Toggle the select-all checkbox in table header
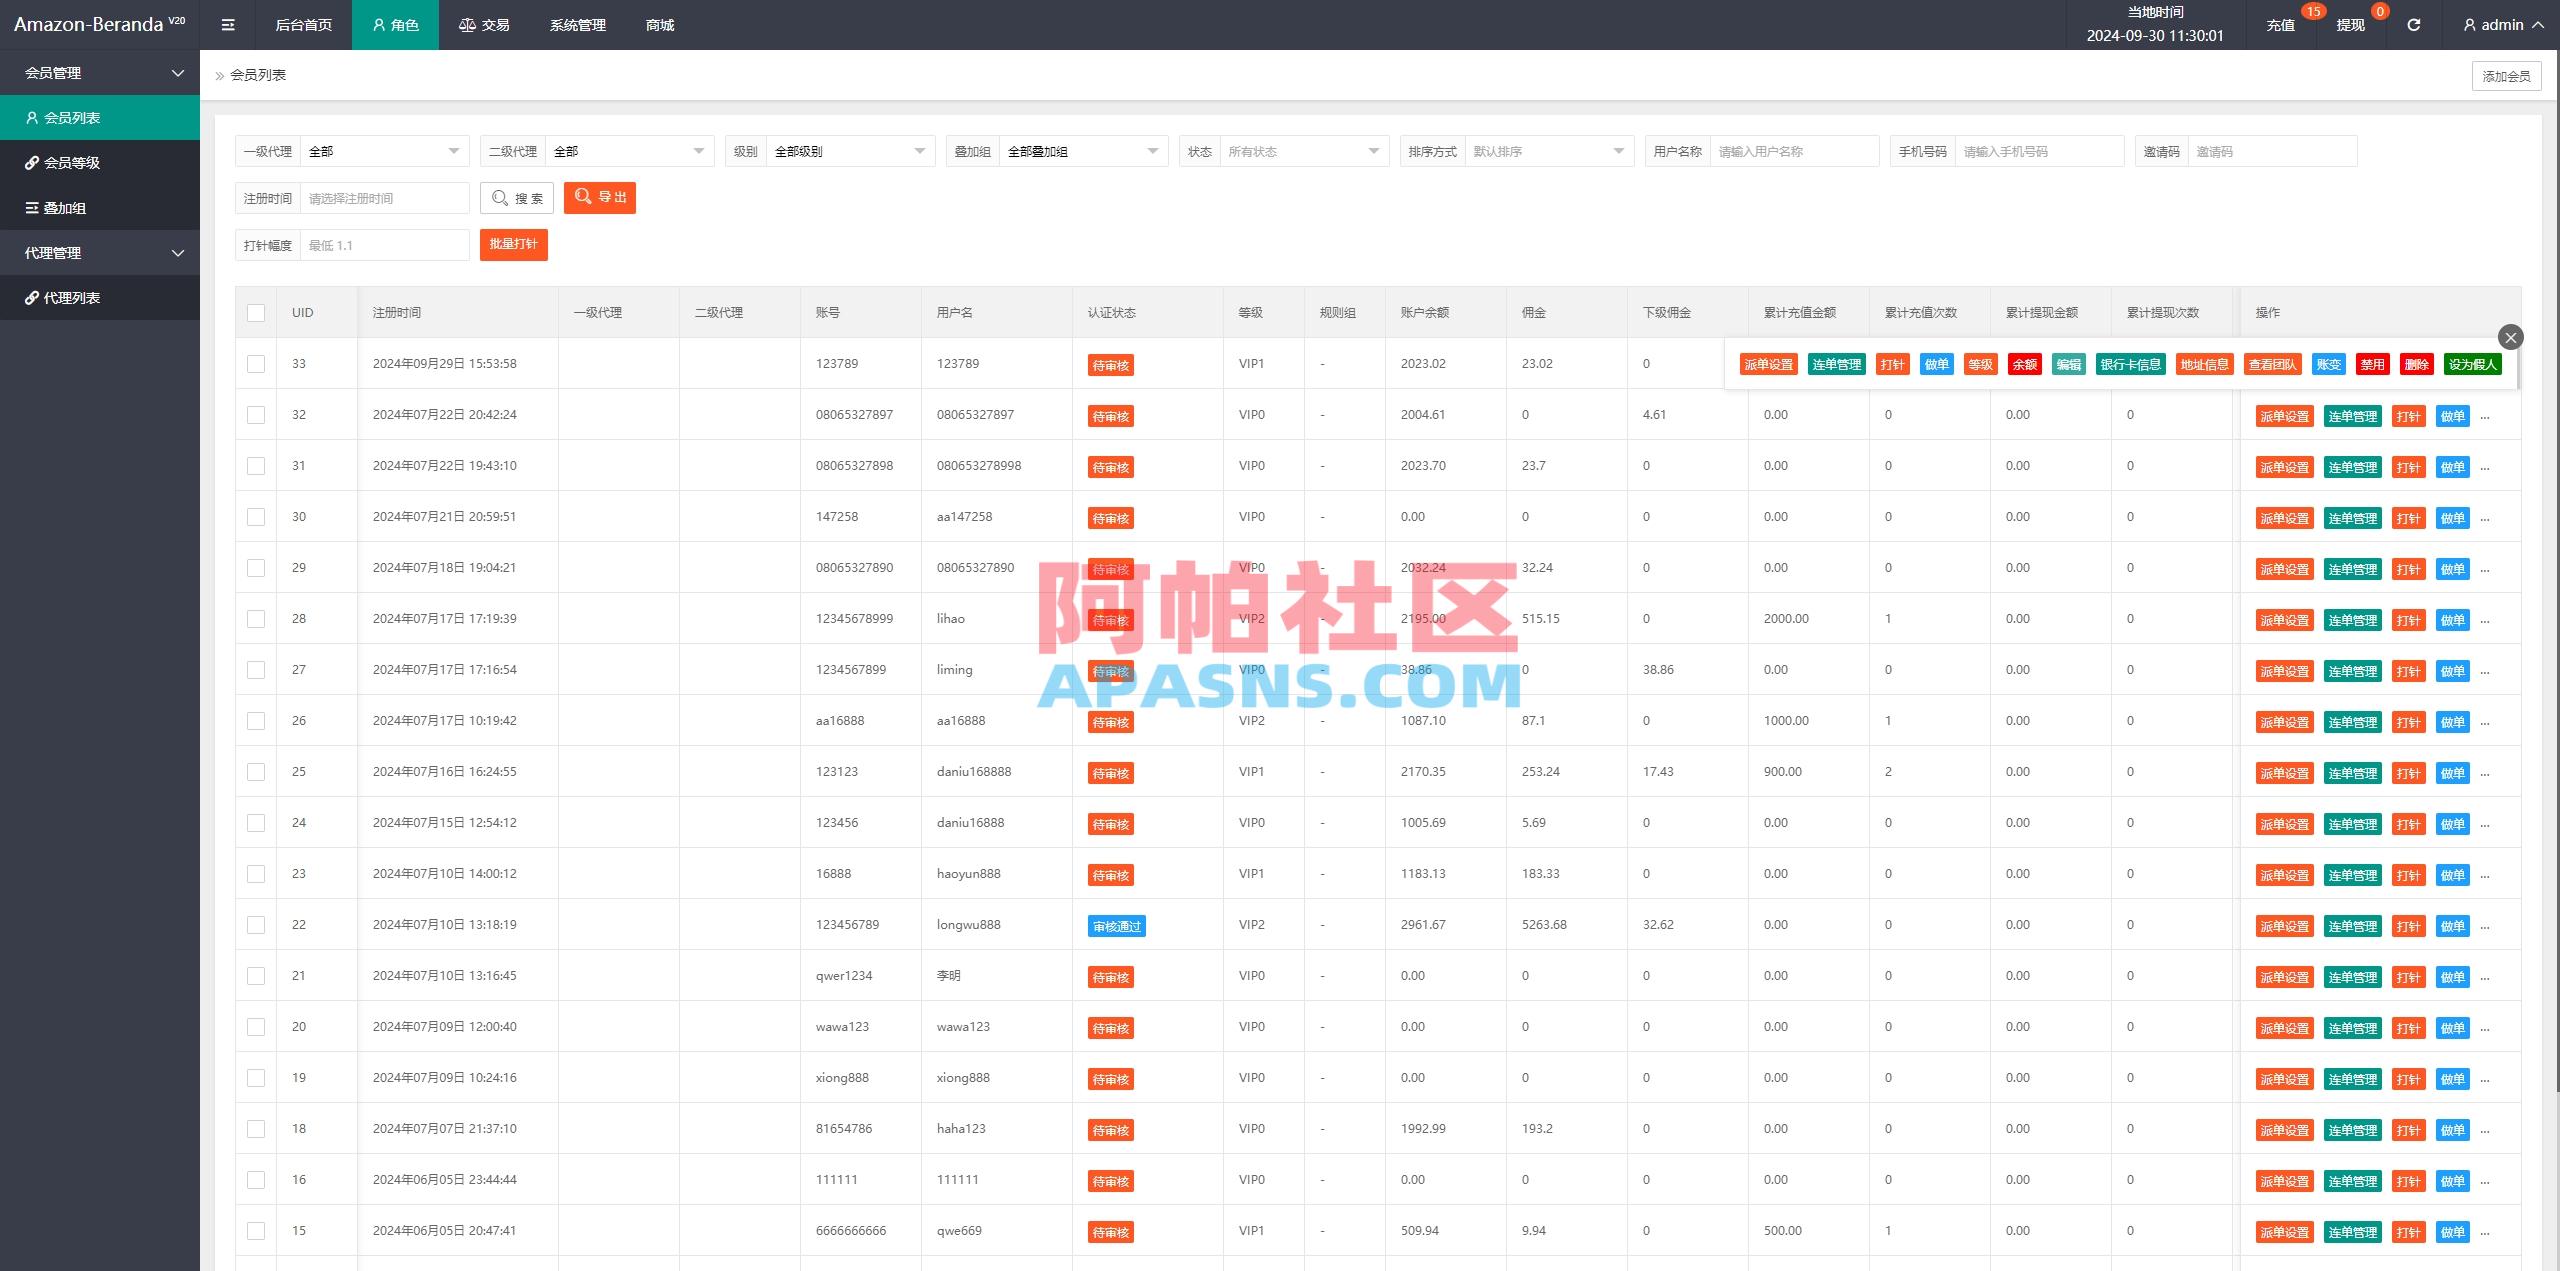The height and width of the screenshot is (1271, 2560). [256, 313]
